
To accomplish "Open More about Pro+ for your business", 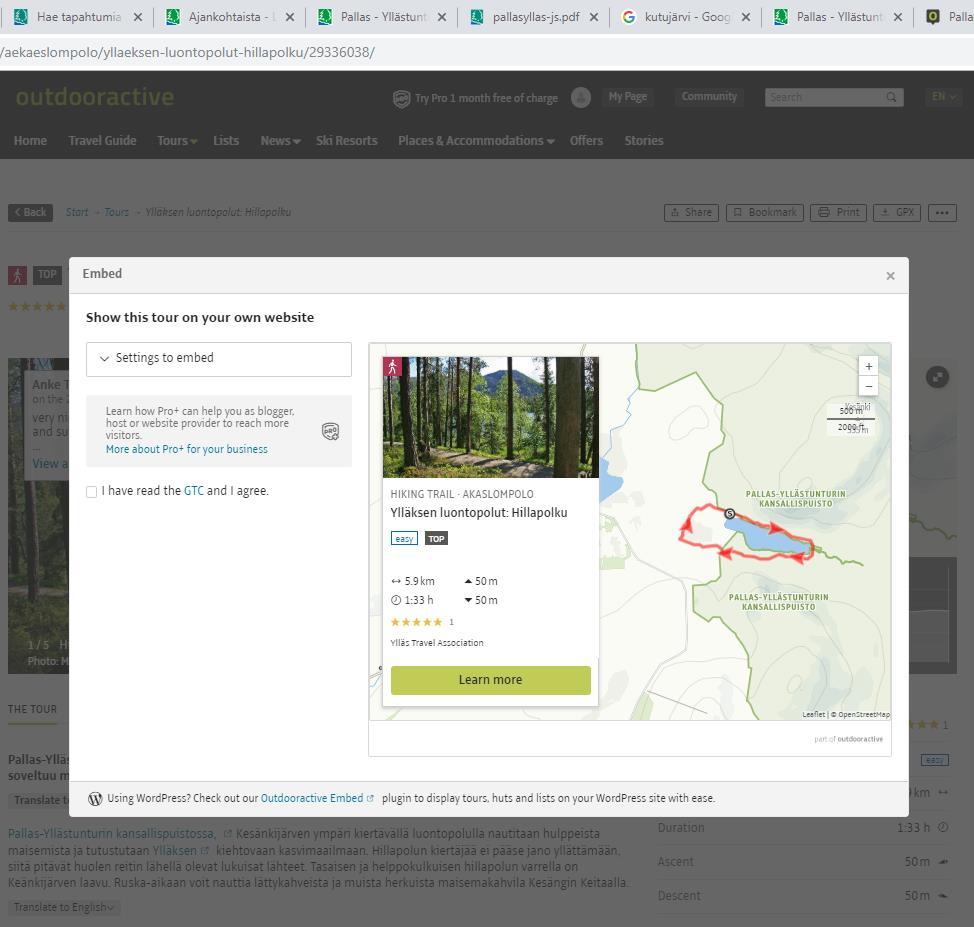I will pos(186,449).
